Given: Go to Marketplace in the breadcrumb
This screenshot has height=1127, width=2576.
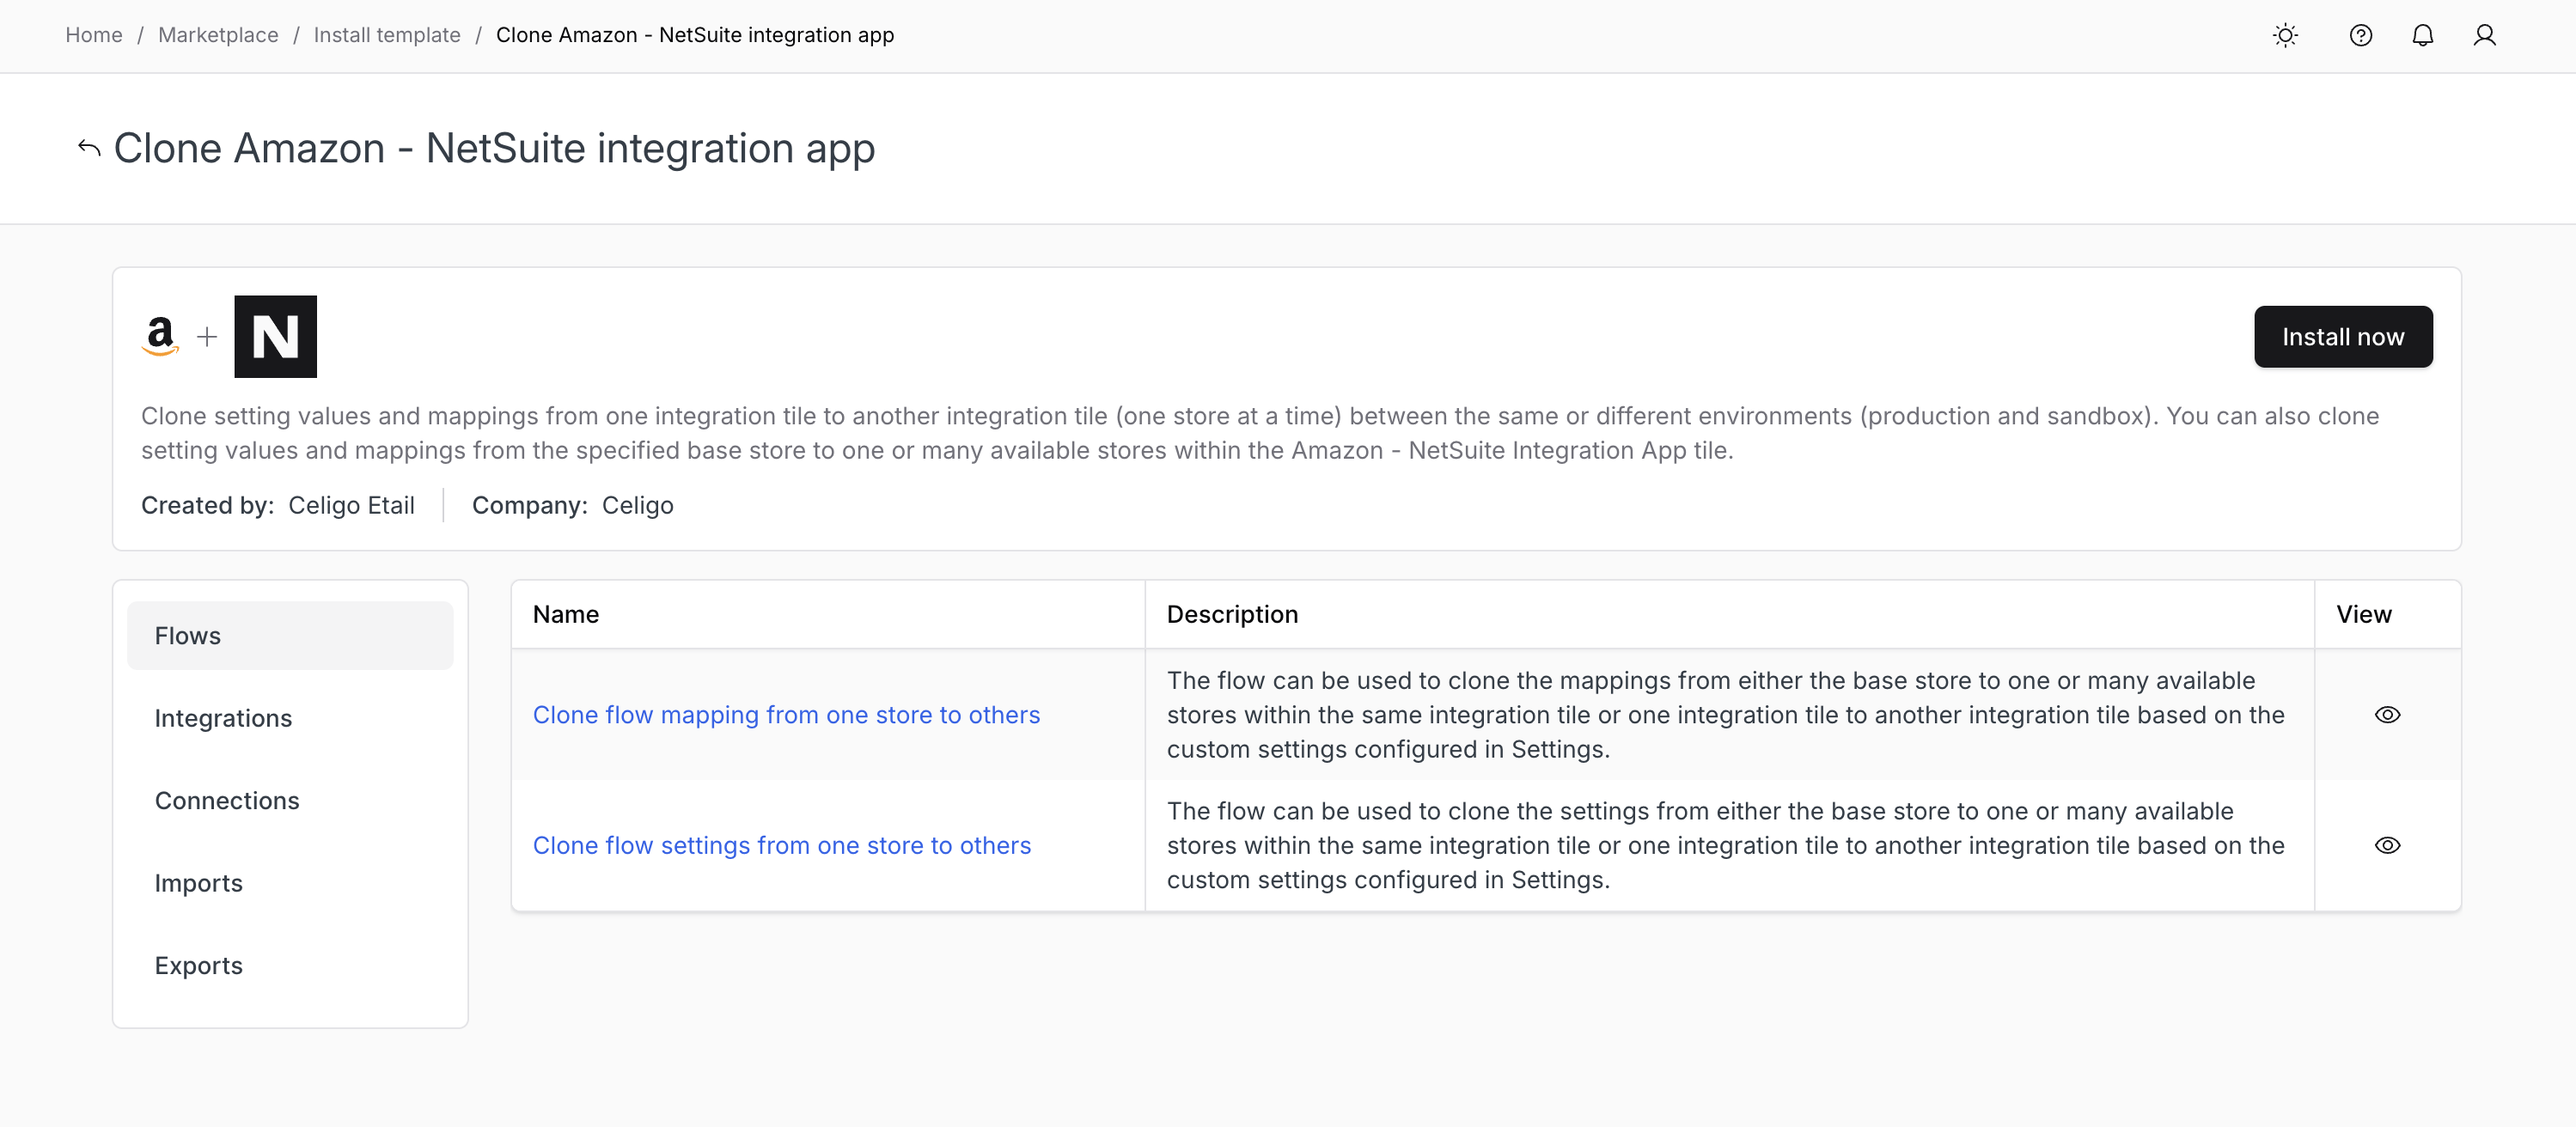Looking at the screenshot, I should (x=218, y=35).
